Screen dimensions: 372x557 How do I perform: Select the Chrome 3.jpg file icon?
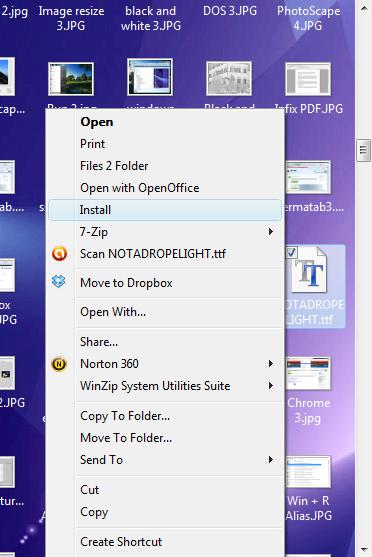308,373
